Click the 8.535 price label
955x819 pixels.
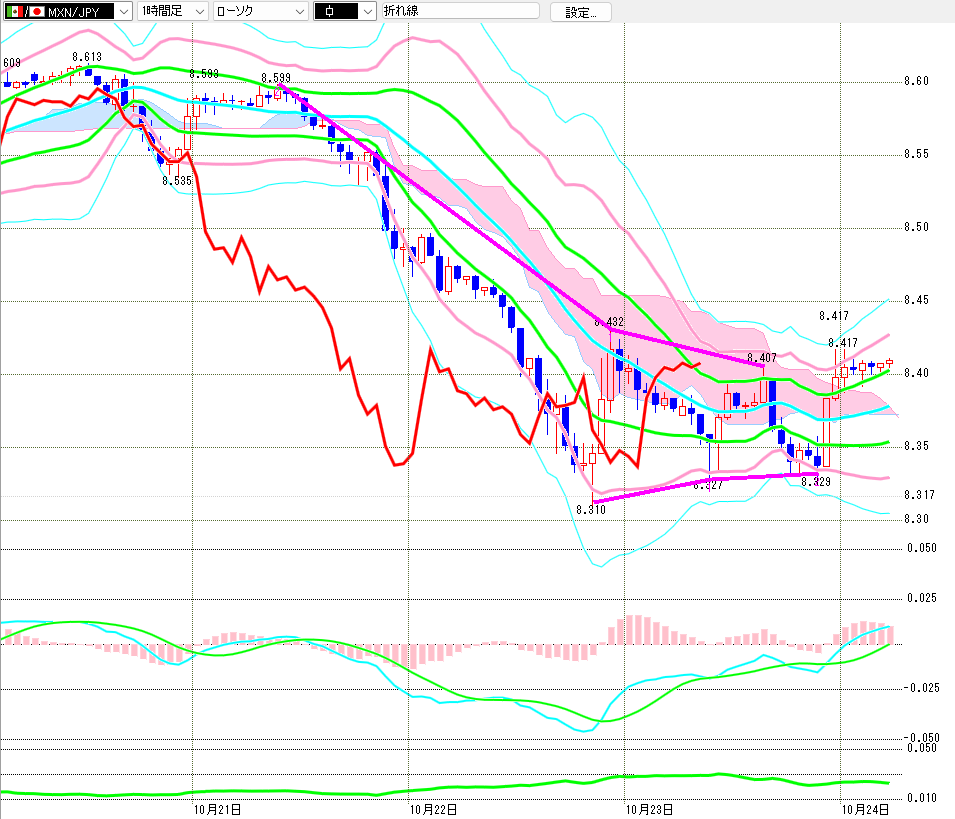click(x=177, y=181)
